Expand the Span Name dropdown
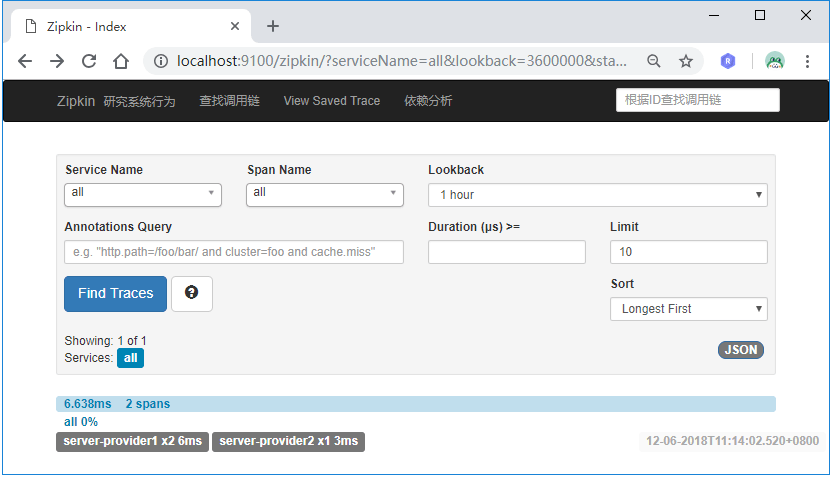Image resolution: width=837 pixels, height=482 pixels. [x=325, y=194]
